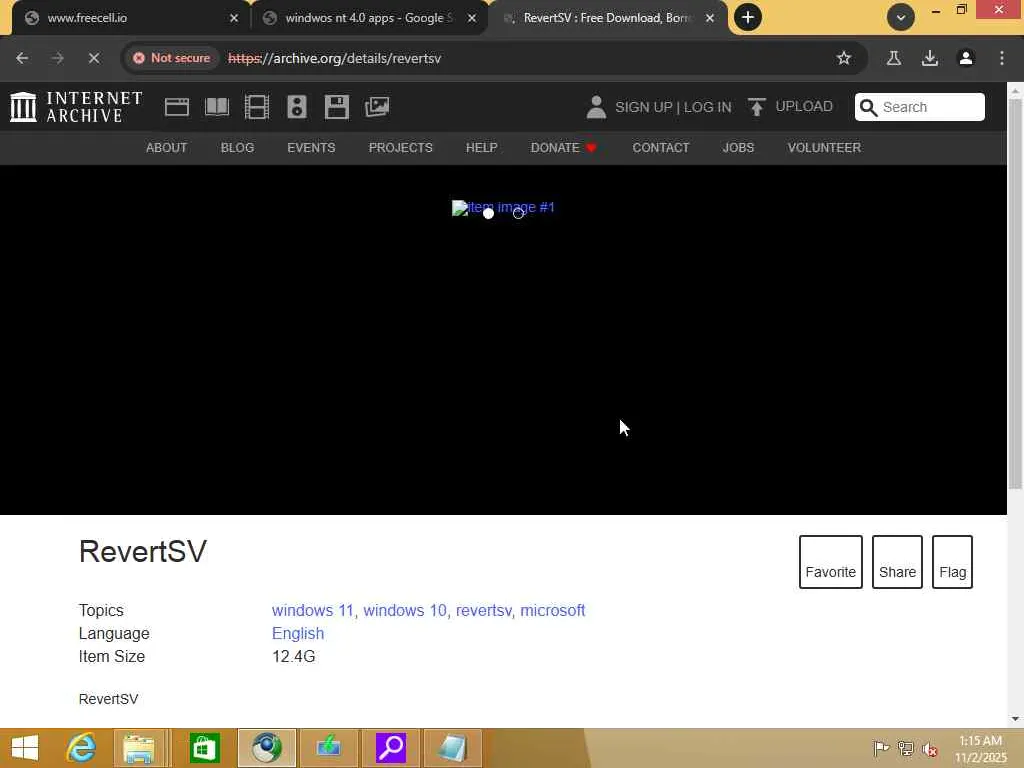The height and width of the screenshot is (768, 1024).
Task: Open the JOBS menu item
Action: pyautogui.click(x=738, y=148)
